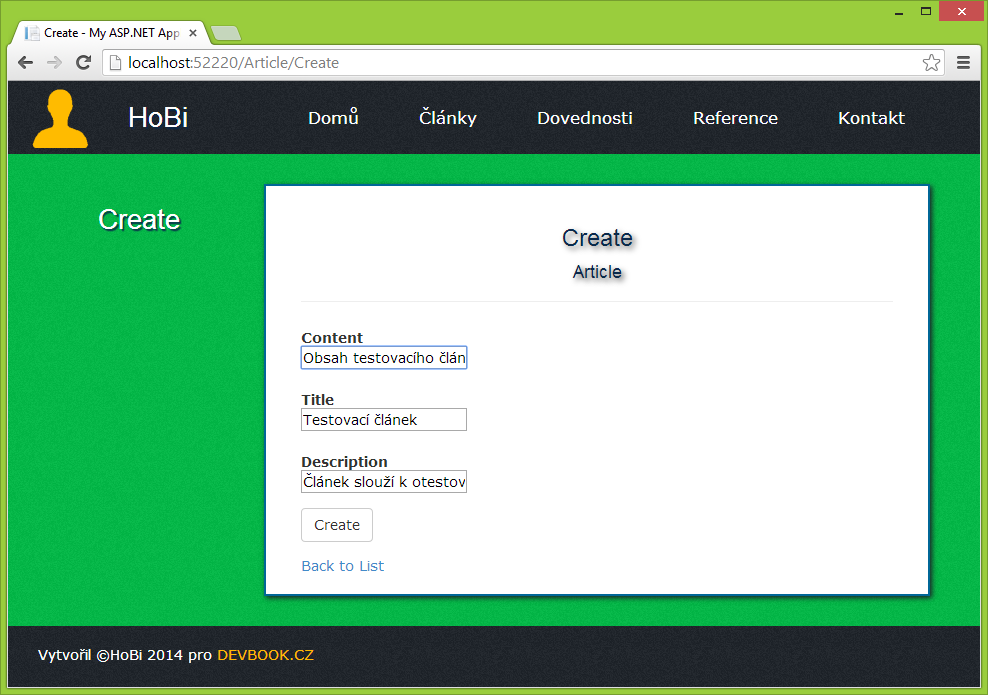Viewport: 988px width, 695px height.
Task: Click the Title field label
Action: pyautogui.click(x=318, y=399)
